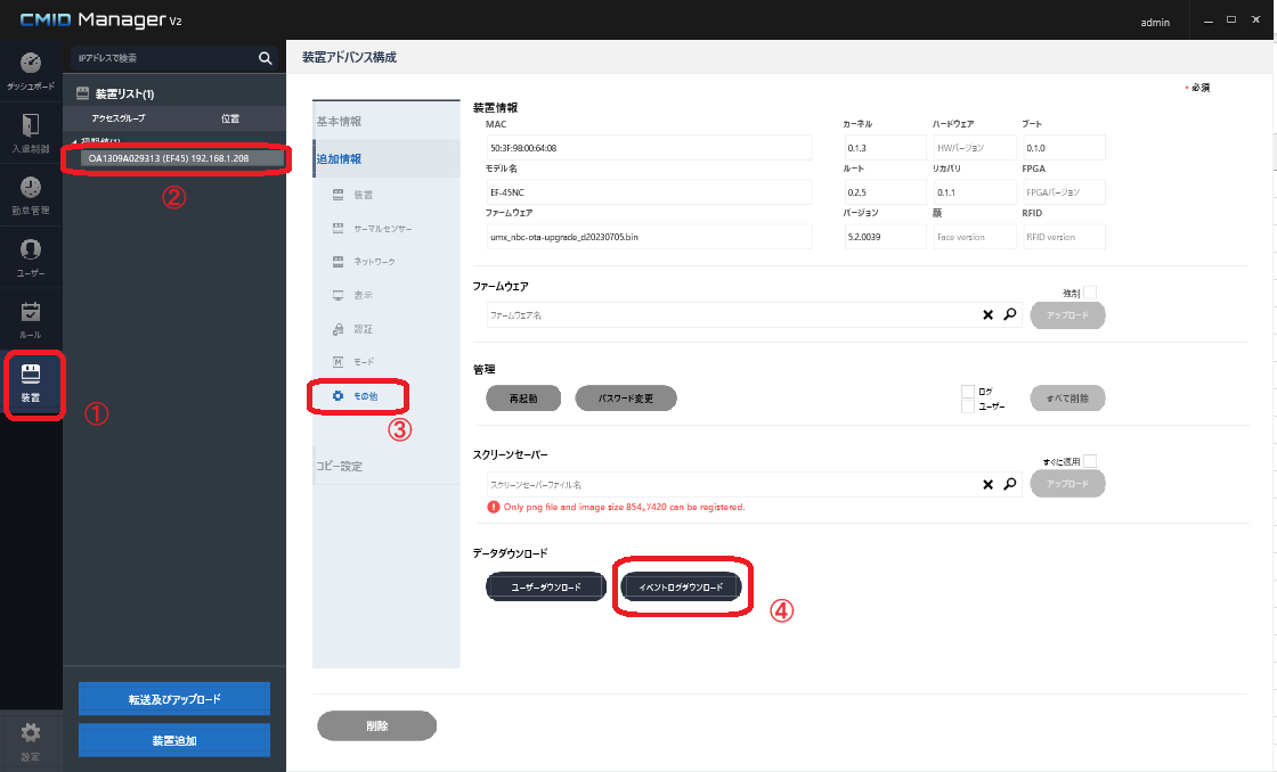Click the IP address search magnifier icon
The width and height of the screenshot is (1277, 772).
point(265,58)
